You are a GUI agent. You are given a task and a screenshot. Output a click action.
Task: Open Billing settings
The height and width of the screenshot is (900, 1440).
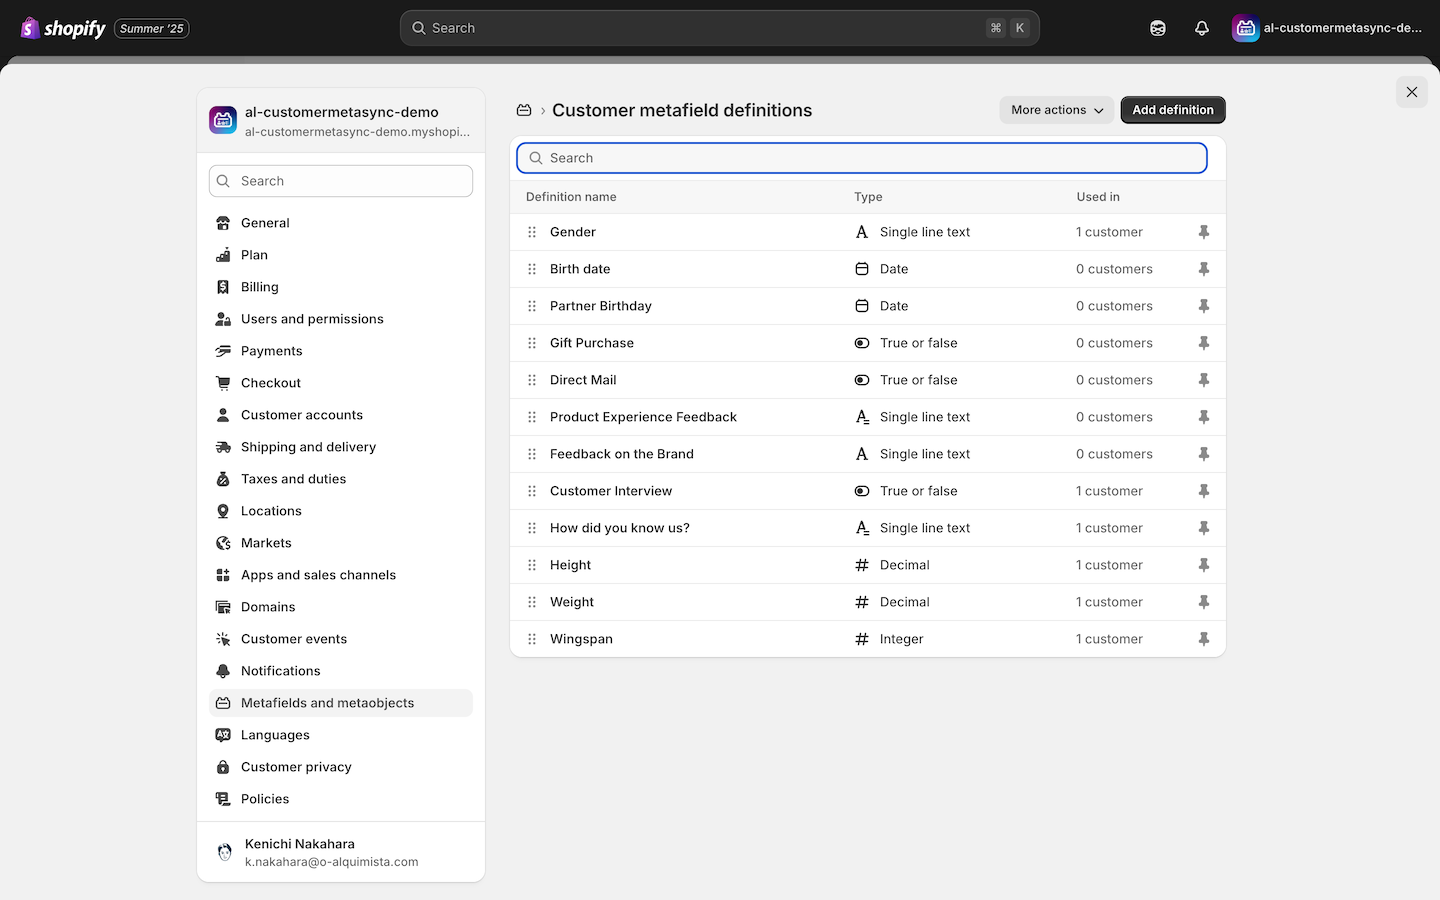[341, 287]
